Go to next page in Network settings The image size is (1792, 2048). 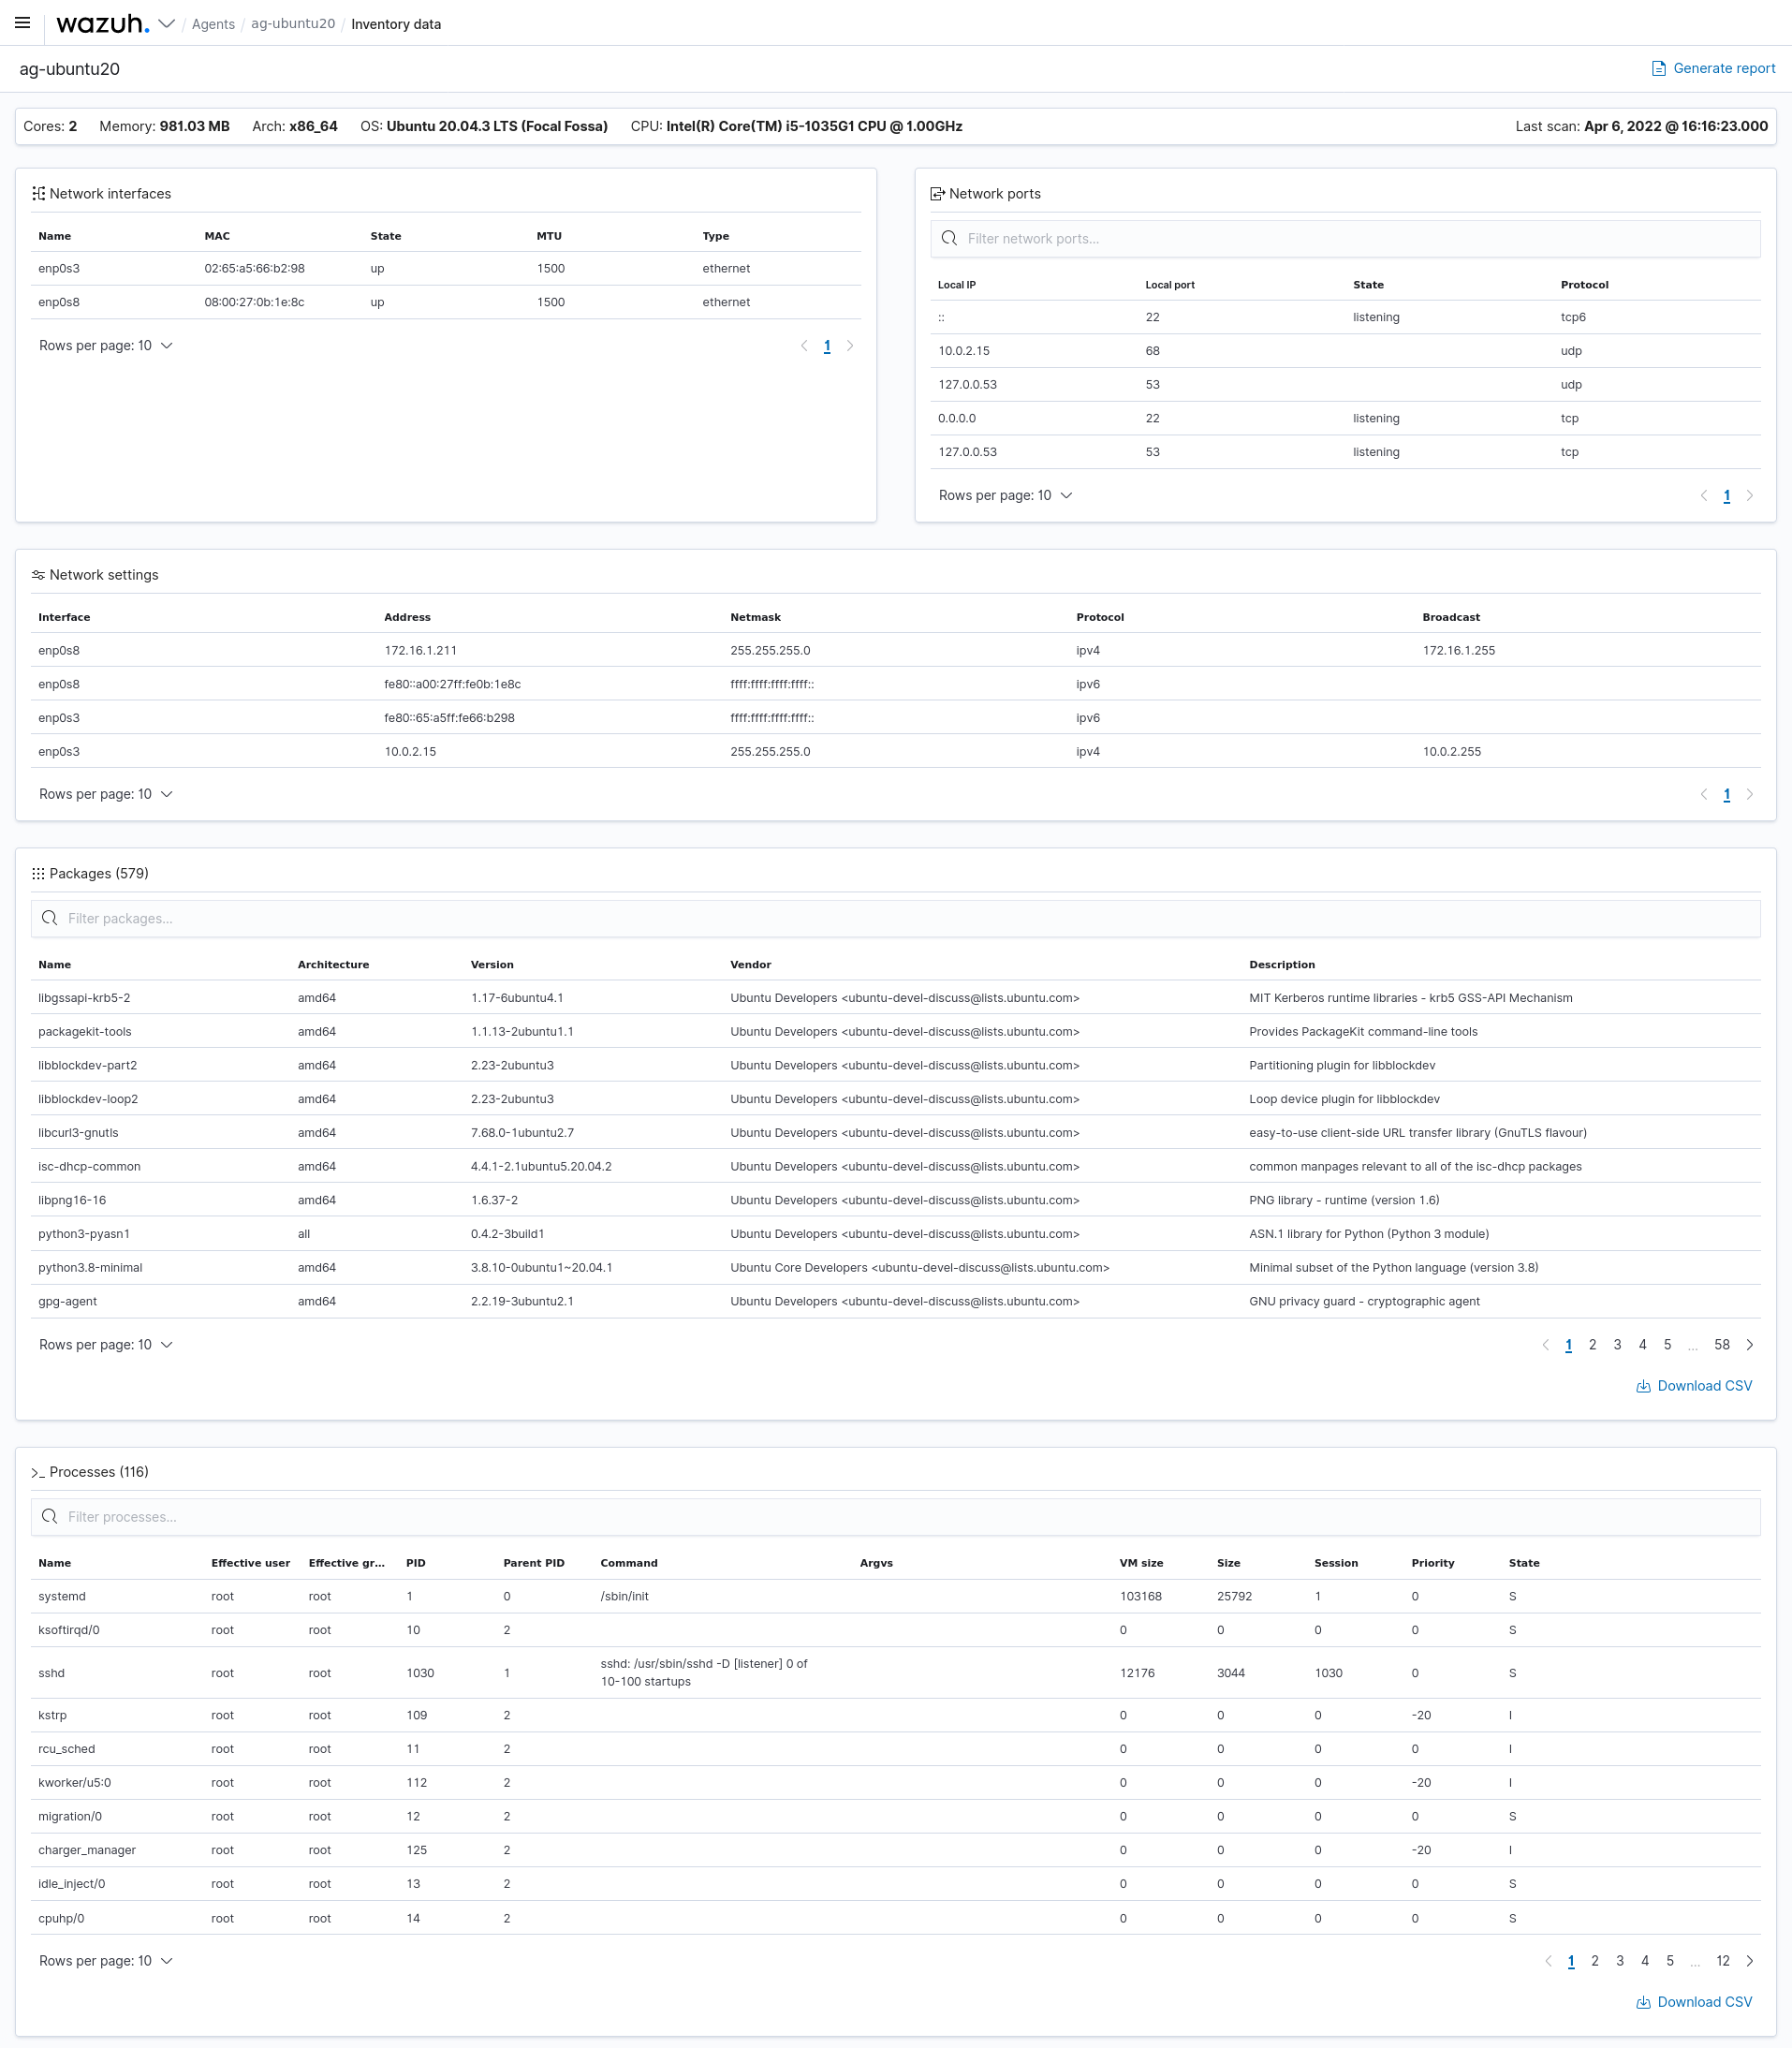[x=1749, y=794]
